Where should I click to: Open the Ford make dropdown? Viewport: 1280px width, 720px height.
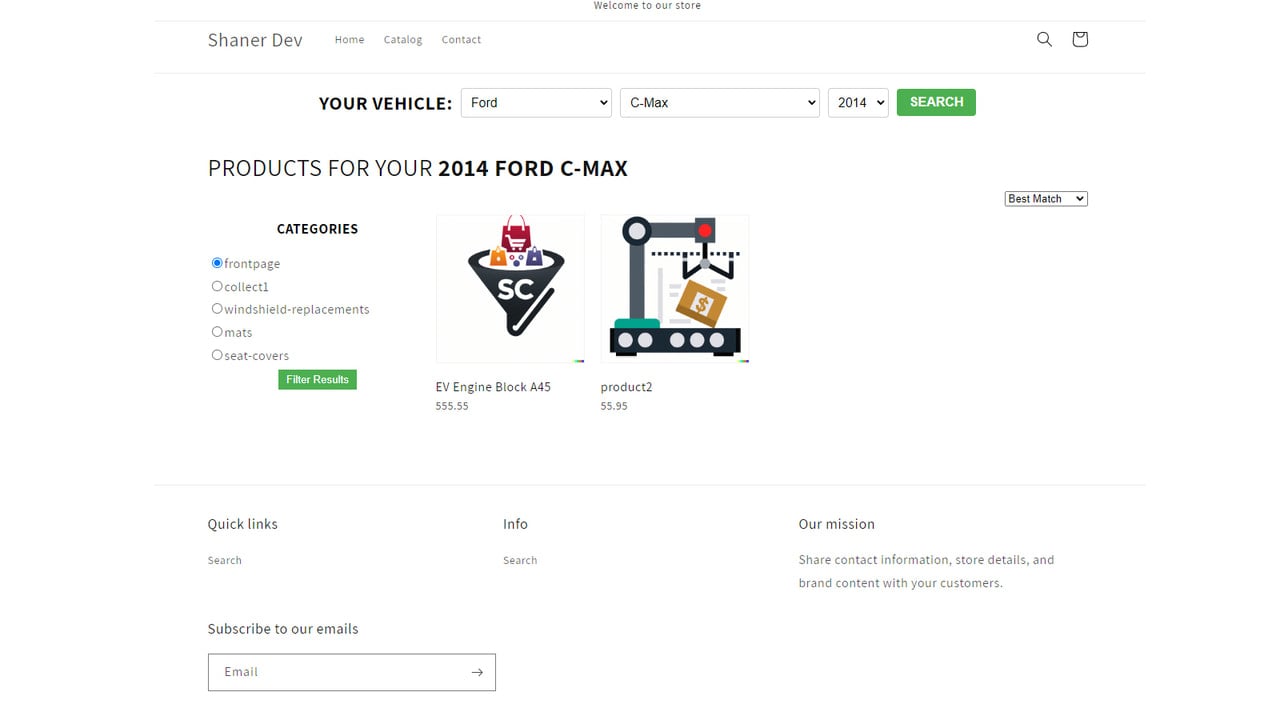536,103
